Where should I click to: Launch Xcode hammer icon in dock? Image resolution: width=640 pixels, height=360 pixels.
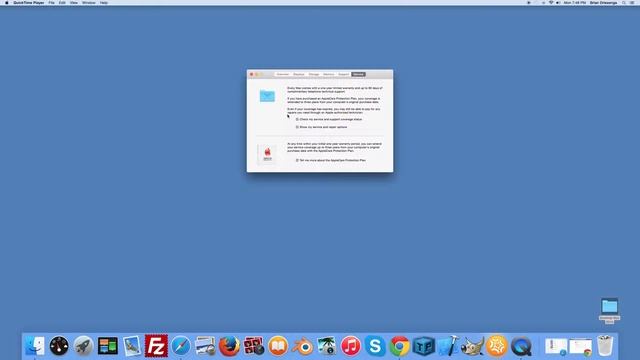click(x=448, y=346)
